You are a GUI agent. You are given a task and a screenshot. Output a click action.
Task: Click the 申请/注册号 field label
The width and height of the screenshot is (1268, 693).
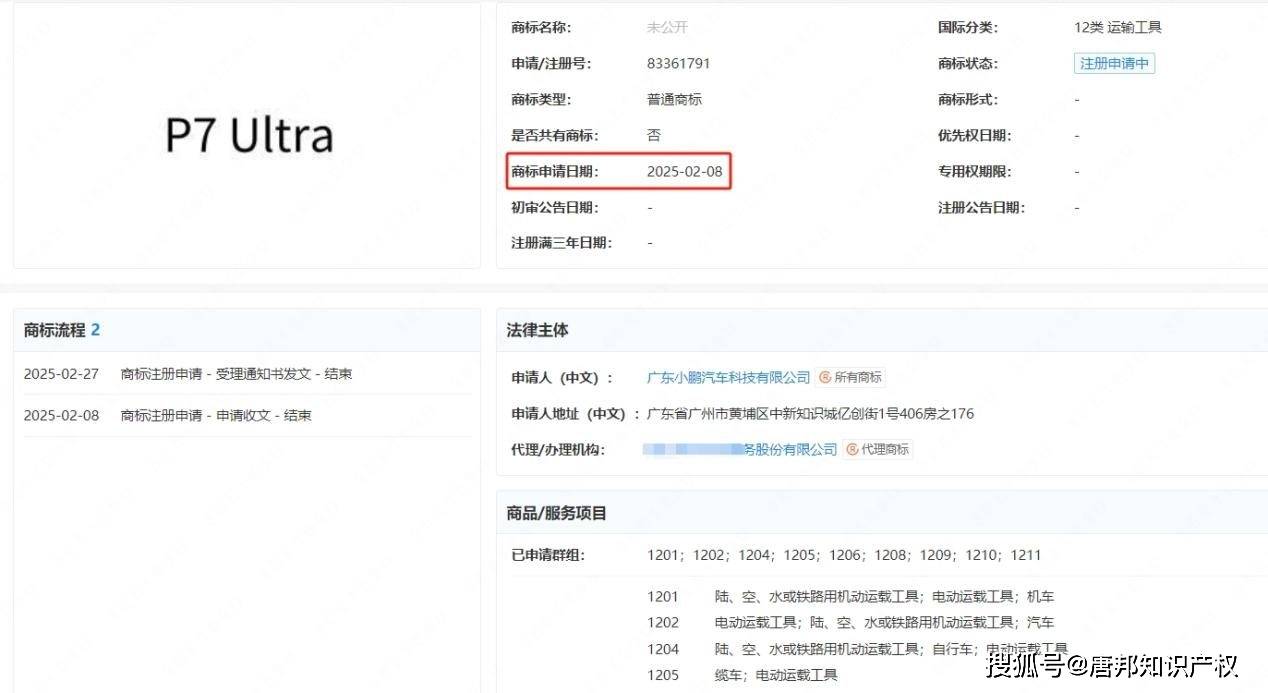pyautogui.click(x=551, y=63)
